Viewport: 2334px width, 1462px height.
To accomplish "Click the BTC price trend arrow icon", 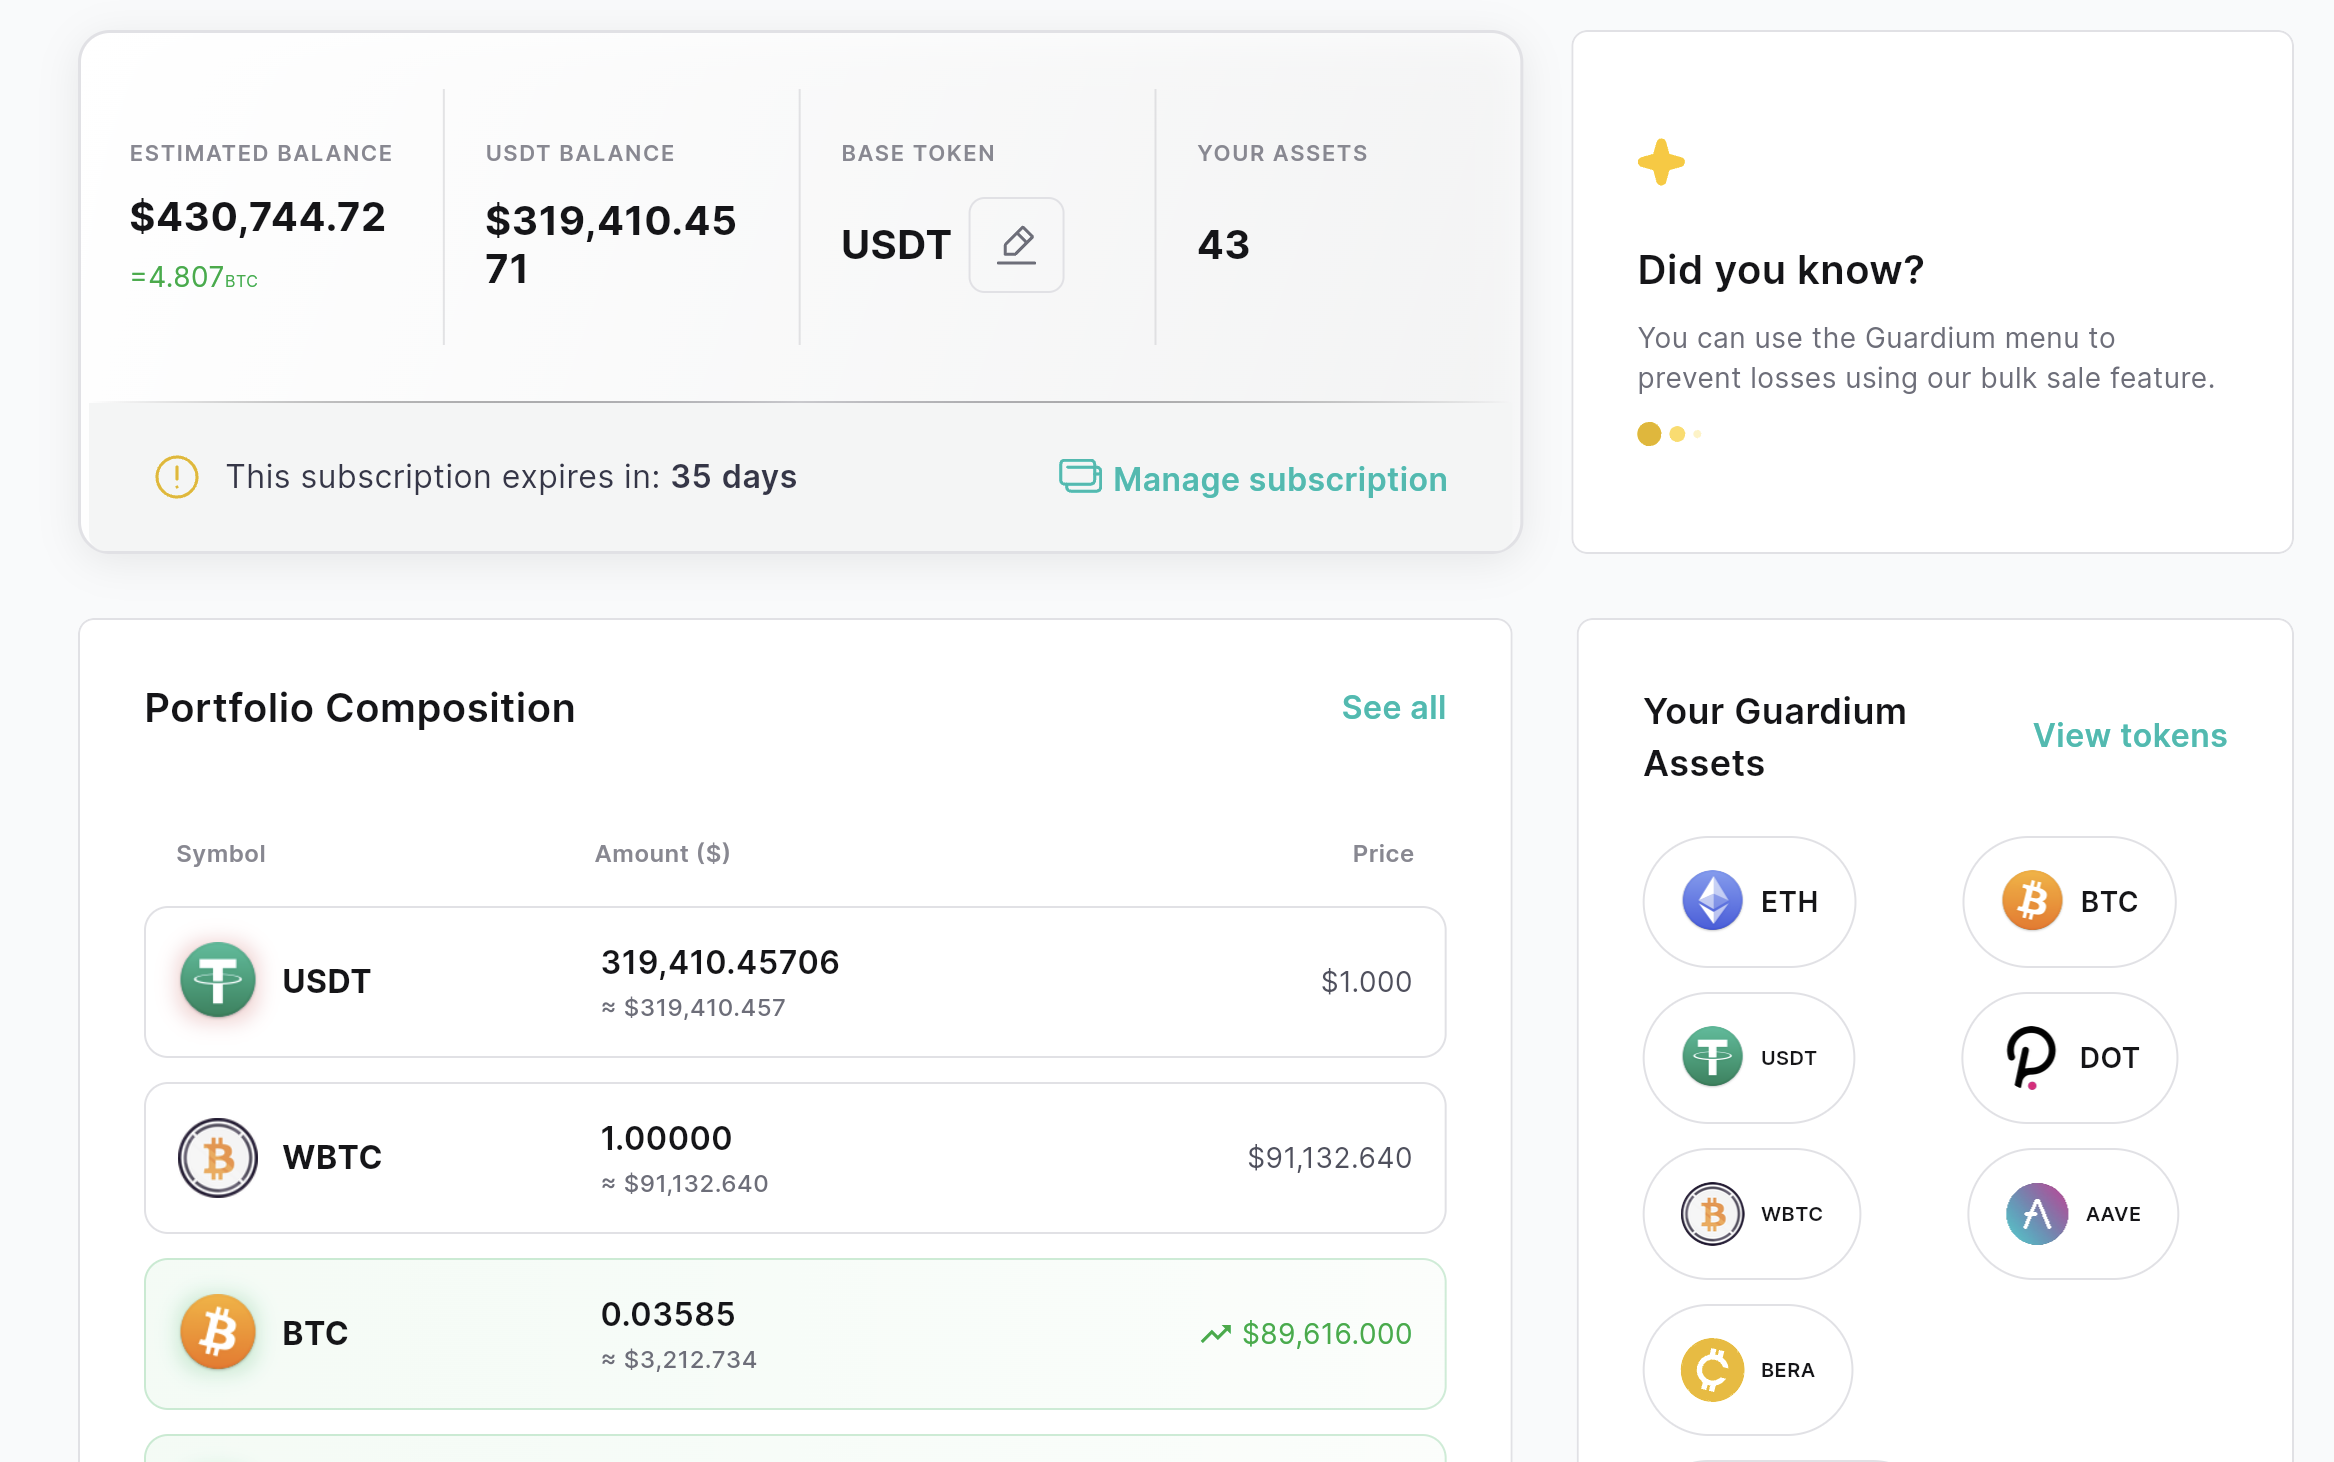I will coord(1215,1334).
